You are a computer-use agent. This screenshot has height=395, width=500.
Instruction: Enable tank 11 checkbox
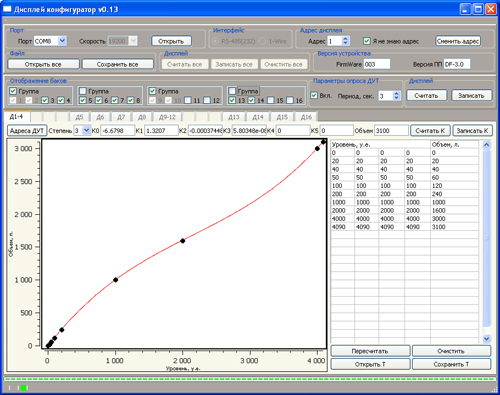point(188,100)
